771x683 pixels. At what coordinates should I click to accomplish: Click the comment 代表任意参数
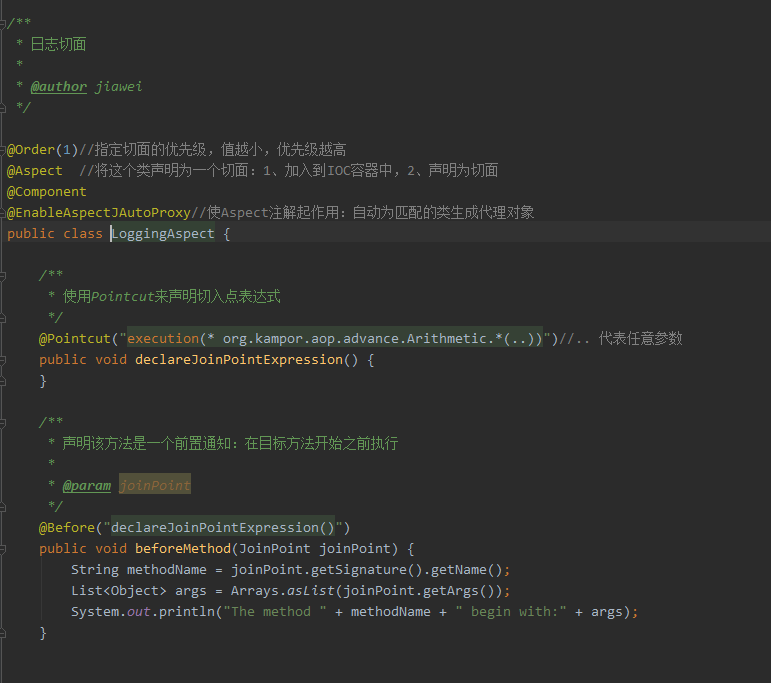641,338
